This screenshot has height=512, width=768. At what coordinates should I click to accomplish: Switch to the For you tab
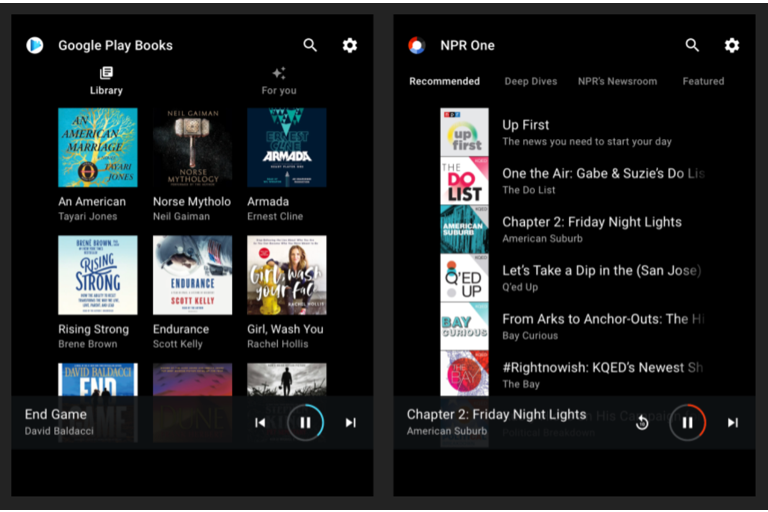coord(279,81)
